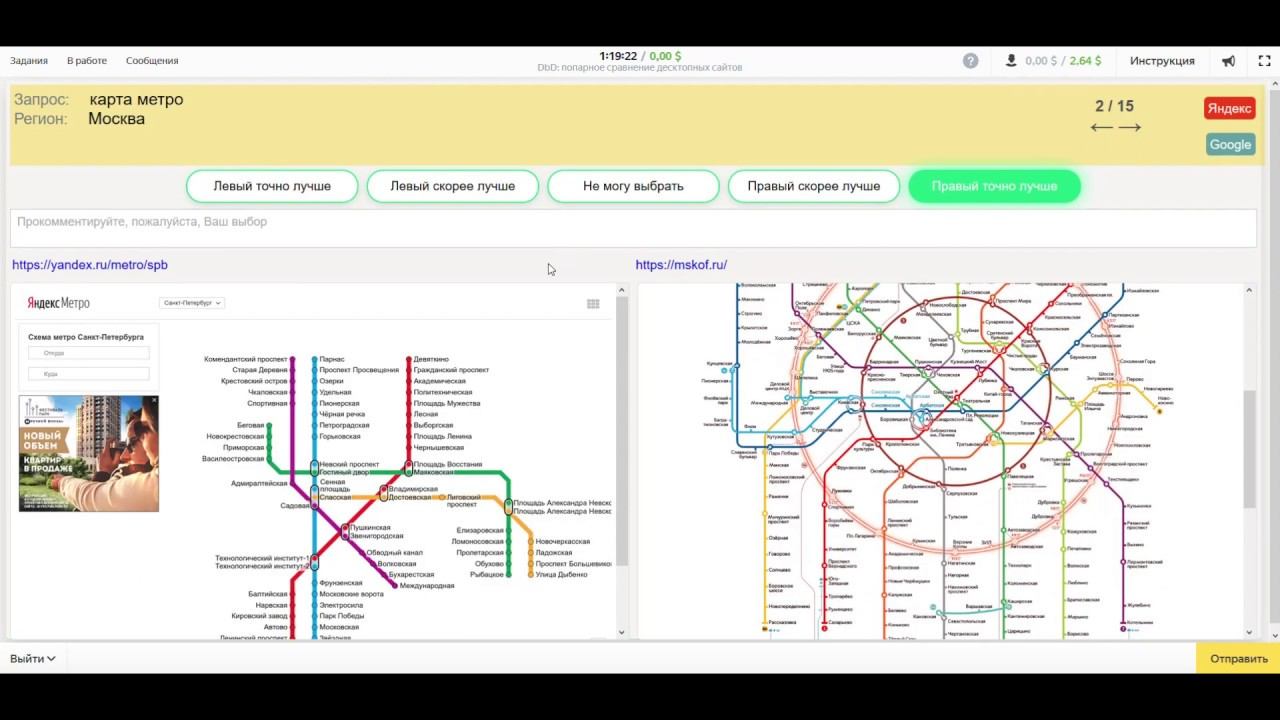
Task: Click the right preview scrollbar thumb
Action: click(x=1248, y=450)
